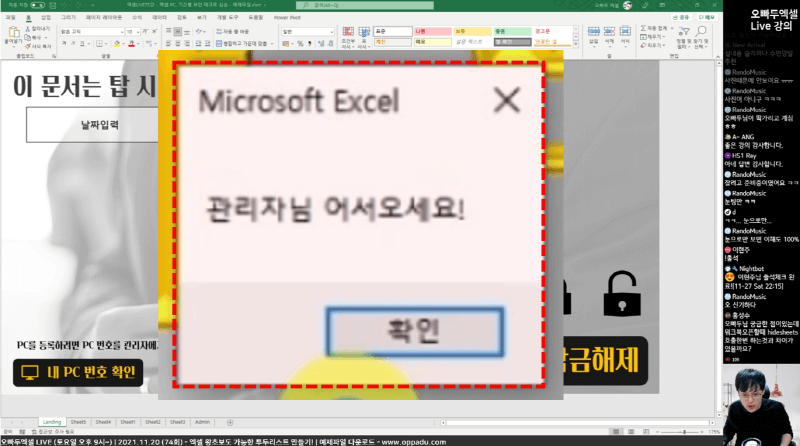Open the 파일 tab
The height and width of the screenshot is (446, 800).
10,17
